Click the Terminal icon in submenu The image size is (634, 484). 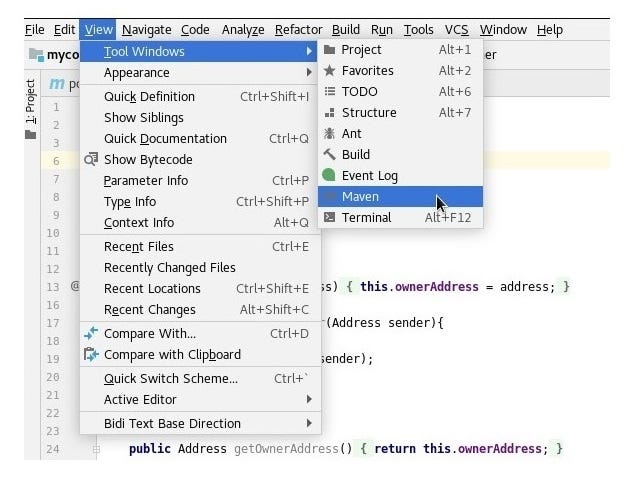(330, 218)
